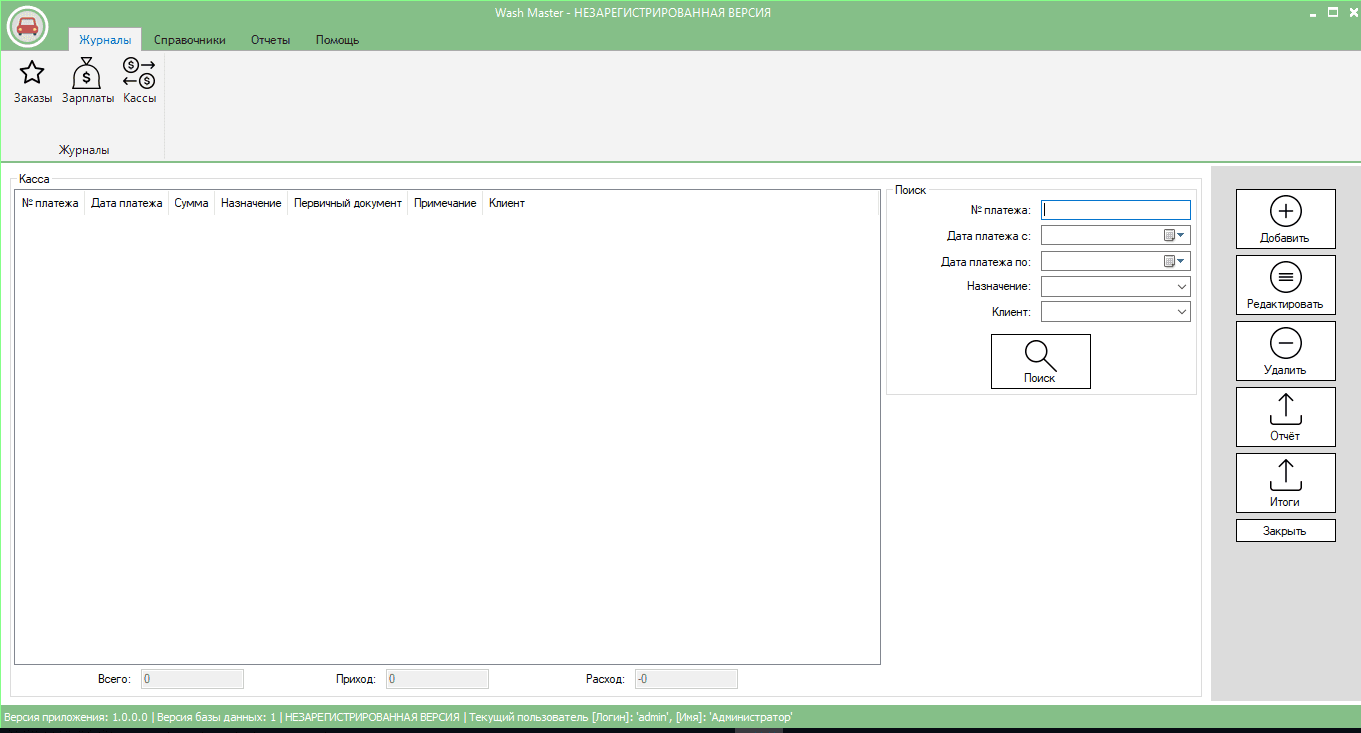Click the Удалить minus icon button
The image size is (1361, 733).
click(1285, 351)
